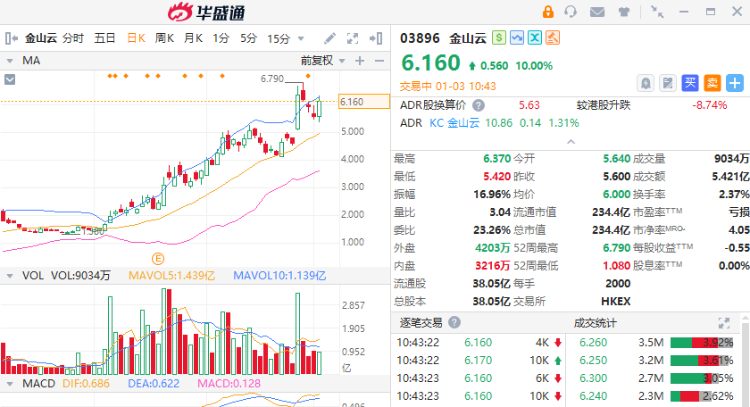Click the 换手率 value 2.37%
The height and width of the screenshot is (407, 750).
(x=734, y=194)
